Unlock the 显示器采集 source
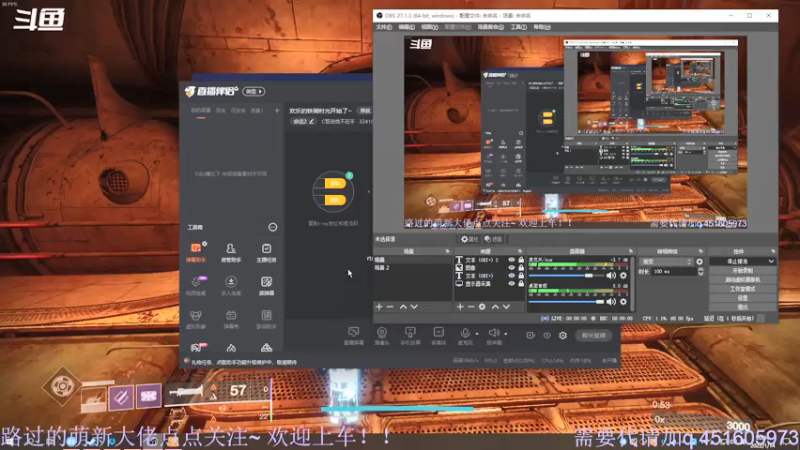 click(521, 284)
